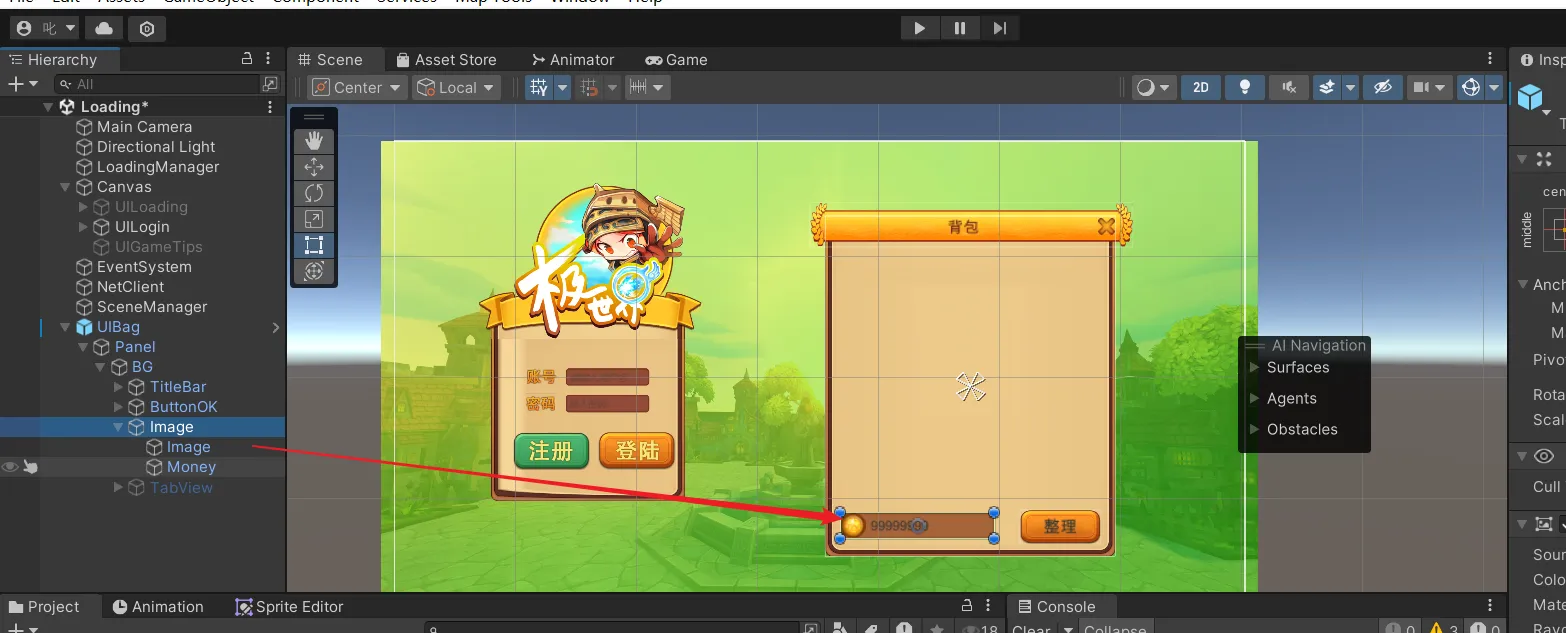Open the Center pivot mode dropdown
The width and height of the screenshot is (1566, 633).
[358, 88]
